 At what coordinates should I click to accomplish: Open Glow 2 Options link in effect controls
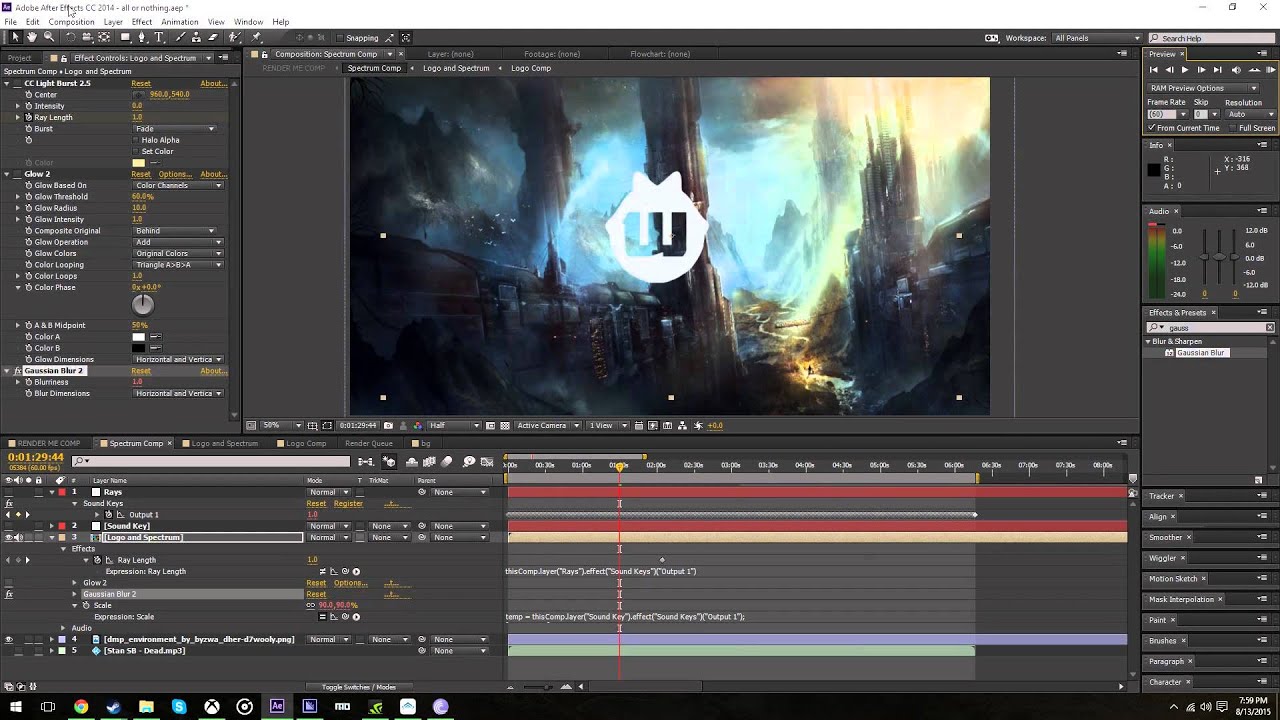pyautogui.click(x=176, y=174)
